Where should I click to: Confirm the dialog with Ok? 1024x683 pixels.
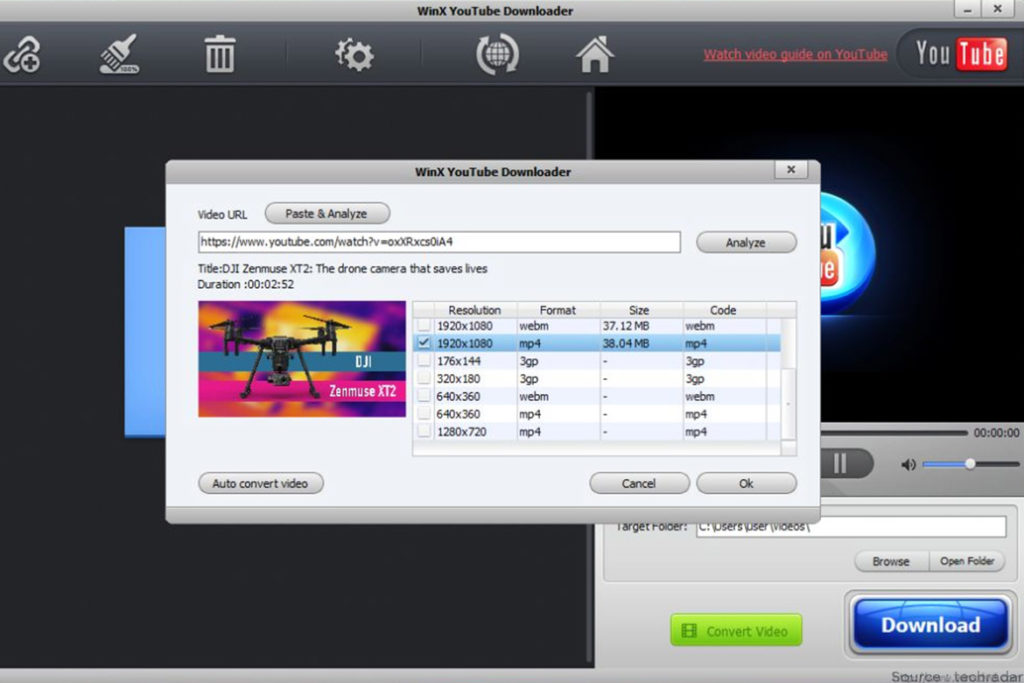[746, 483]
